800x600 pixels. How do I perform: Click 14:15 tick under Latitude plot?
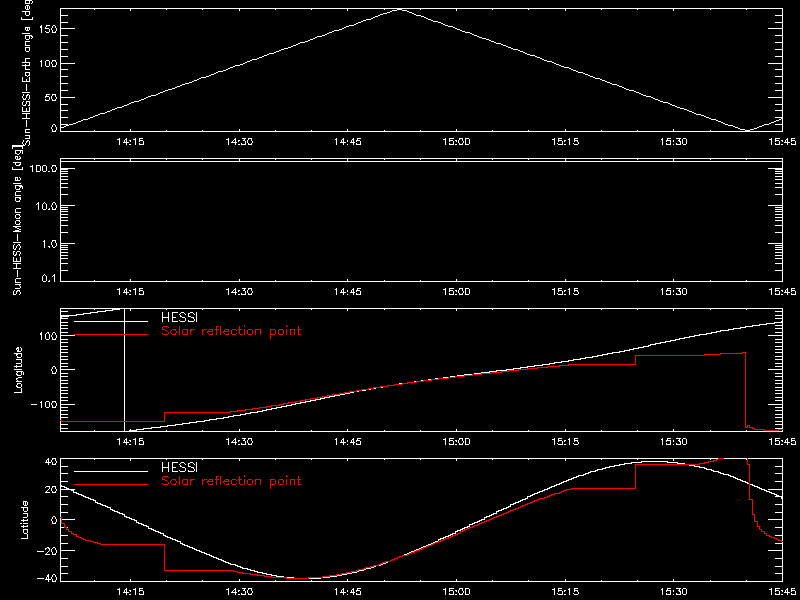coord(131,592)
